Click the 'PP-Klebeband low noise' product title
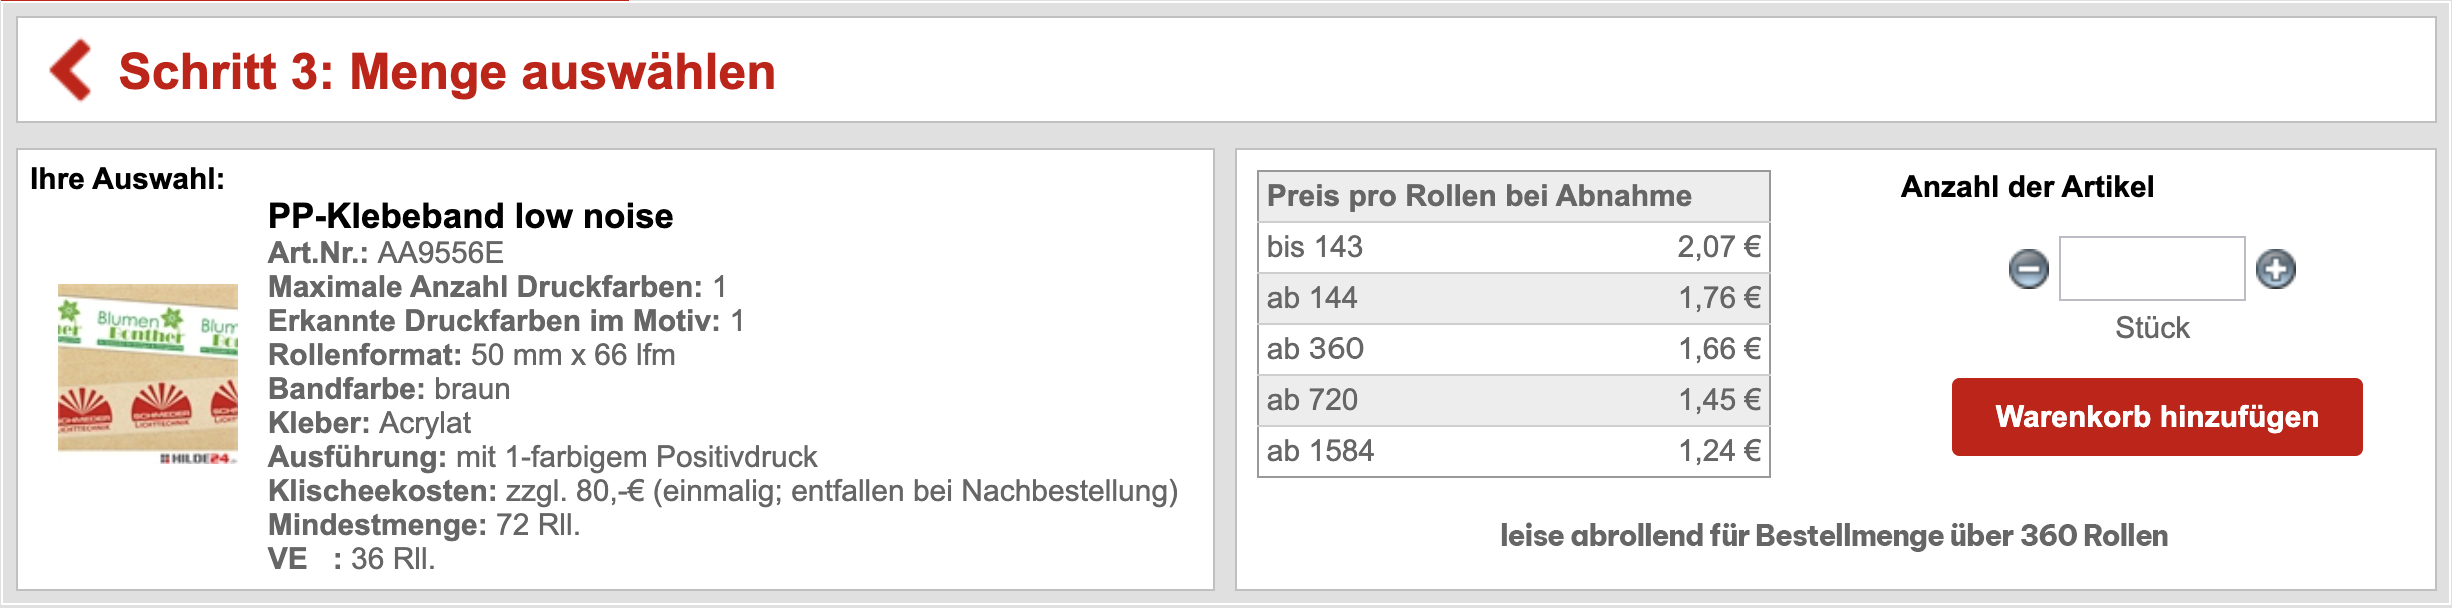Viewport: 2452px width, 608px height. [x=470, y=216]
